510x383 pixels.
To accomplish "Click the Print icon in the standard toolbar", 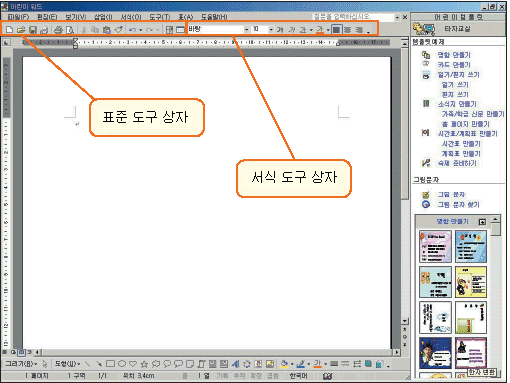I will click(58, 30).
